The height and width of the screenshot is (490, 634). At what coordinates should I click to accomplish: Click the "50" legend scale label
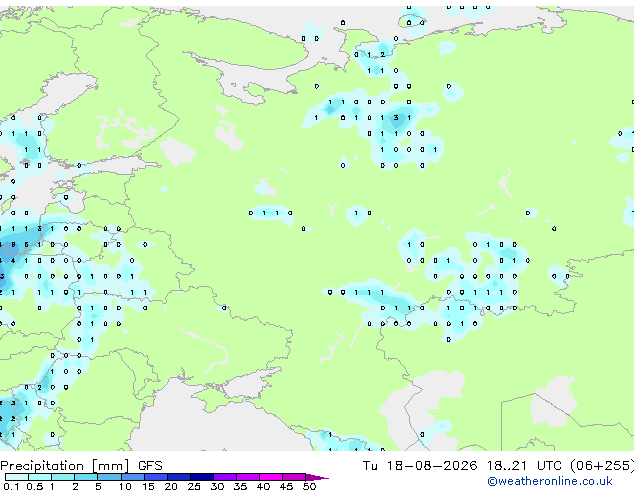tap(309, 486)
